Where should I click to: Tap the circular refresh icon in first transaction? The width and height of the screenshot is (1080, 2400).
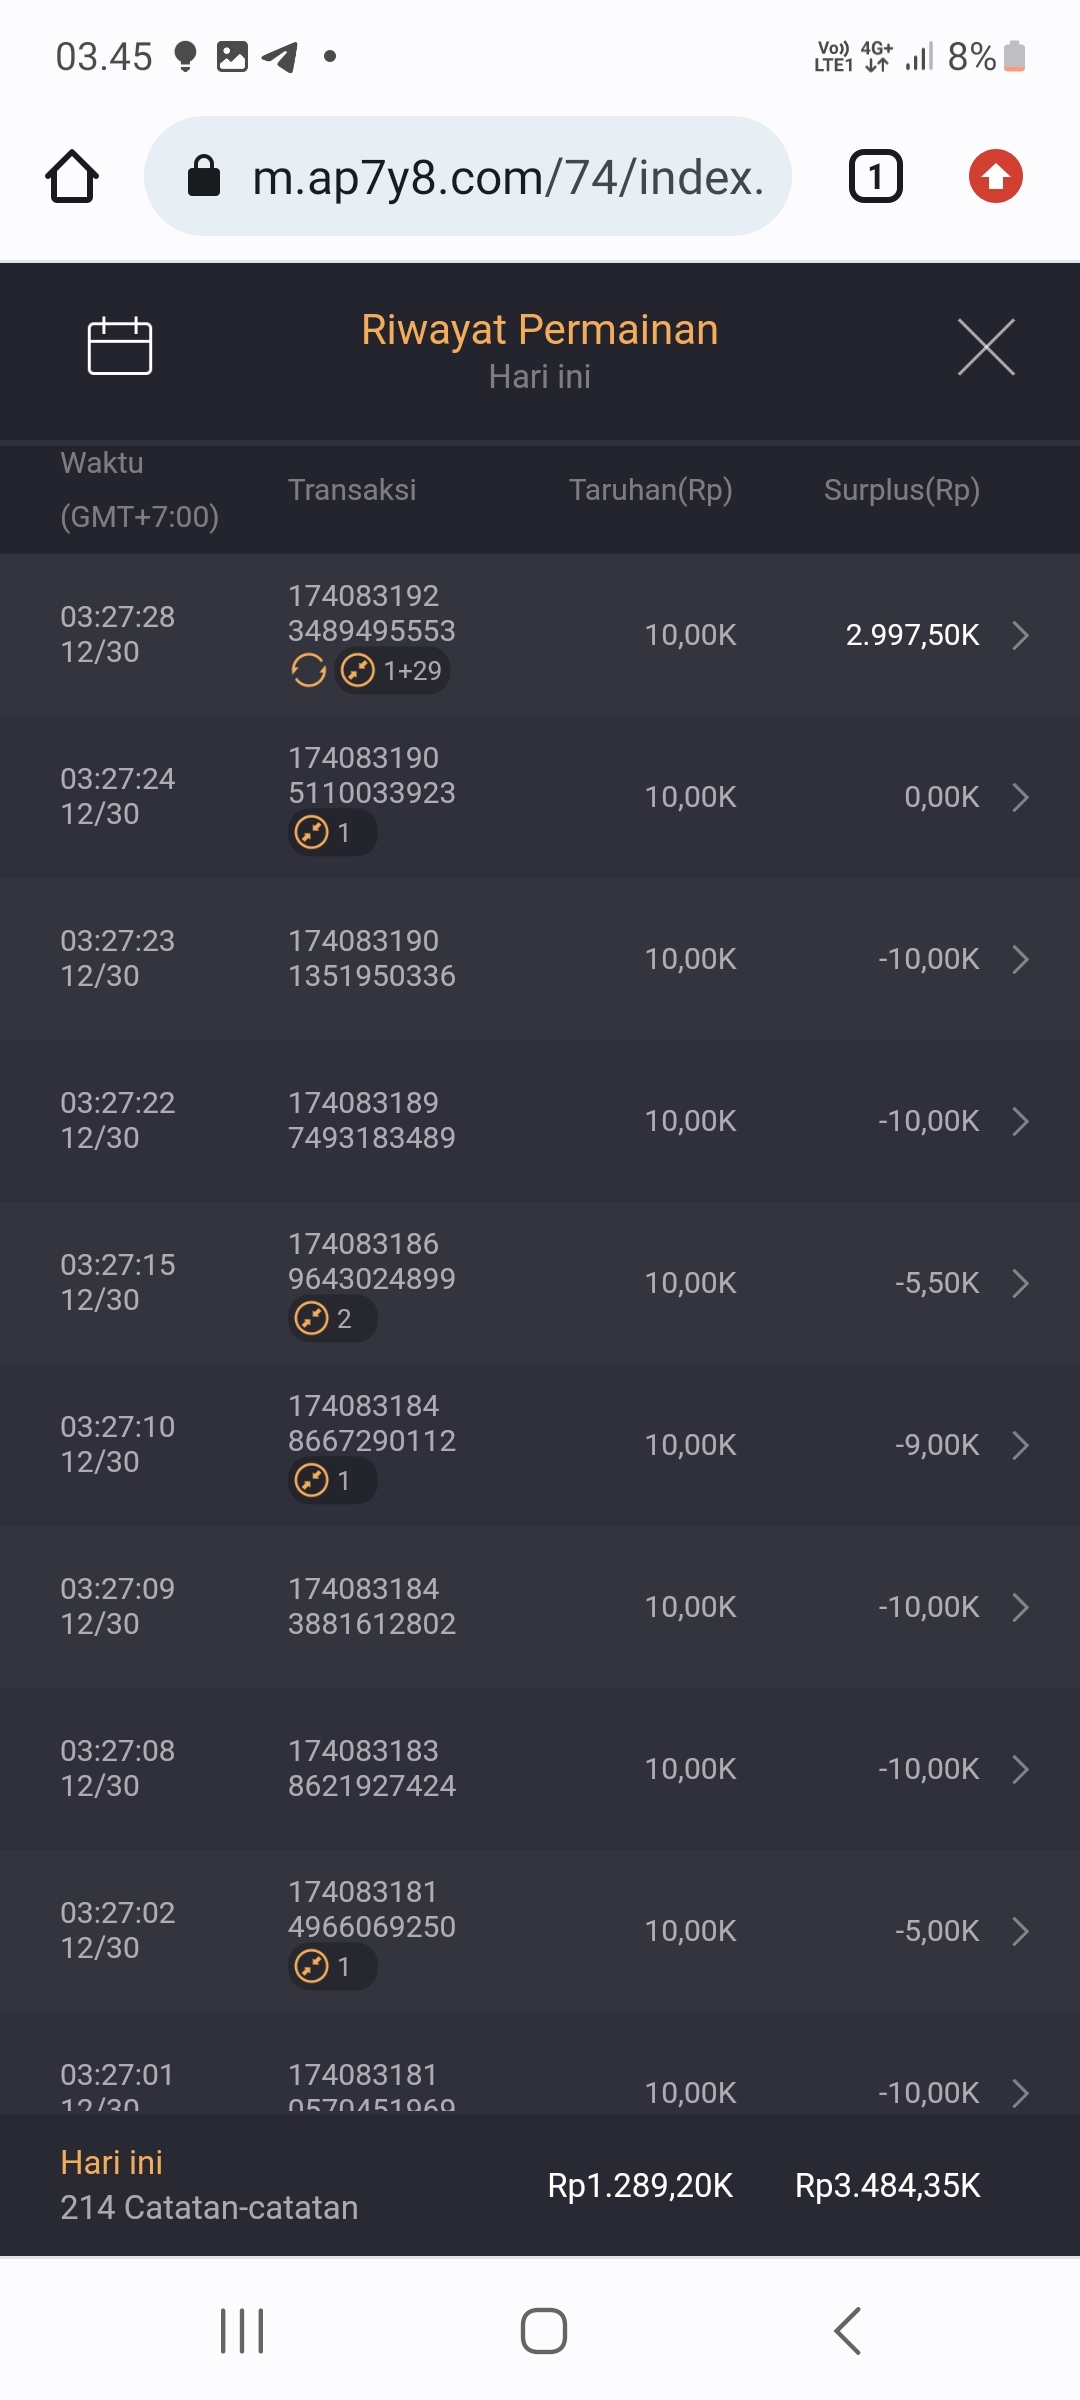pyautogui.click(x=308, y=670)
